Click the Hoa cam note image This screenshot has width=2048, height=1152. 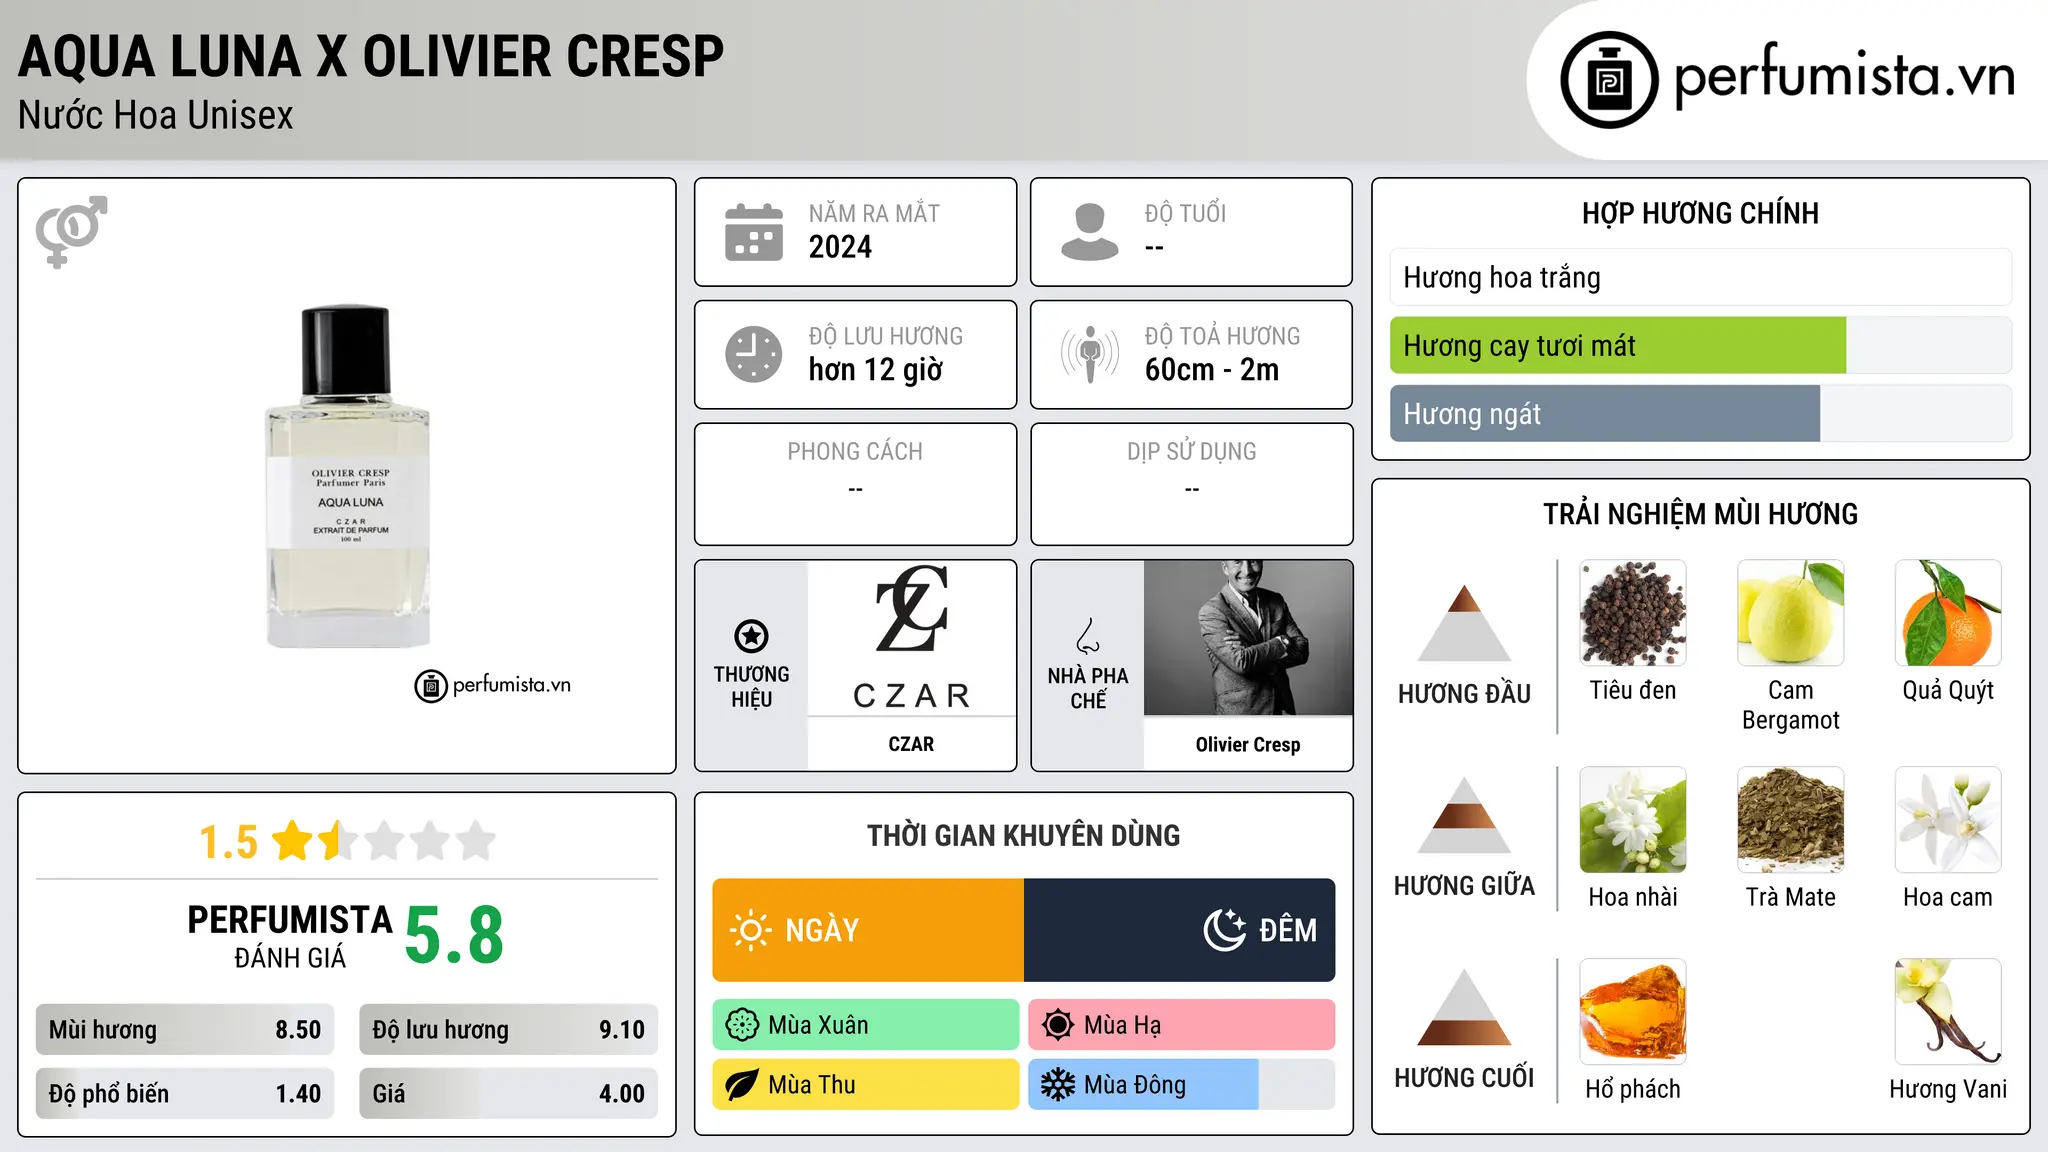(x=1948, y=820)
